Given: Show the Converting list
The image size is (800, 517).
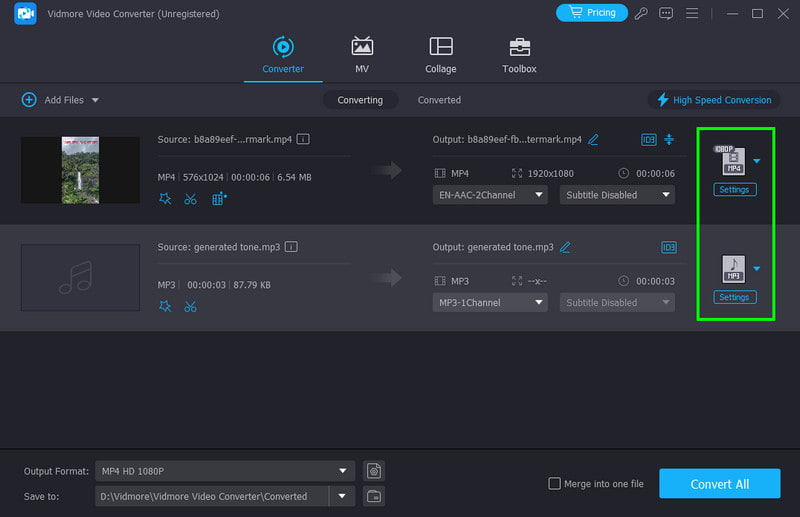Looking at the screenshot, I should click(360, 100).
